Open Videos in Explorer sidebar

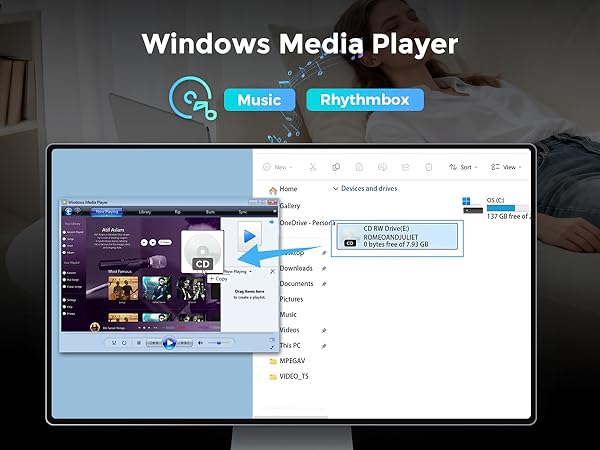pos(289,330)
